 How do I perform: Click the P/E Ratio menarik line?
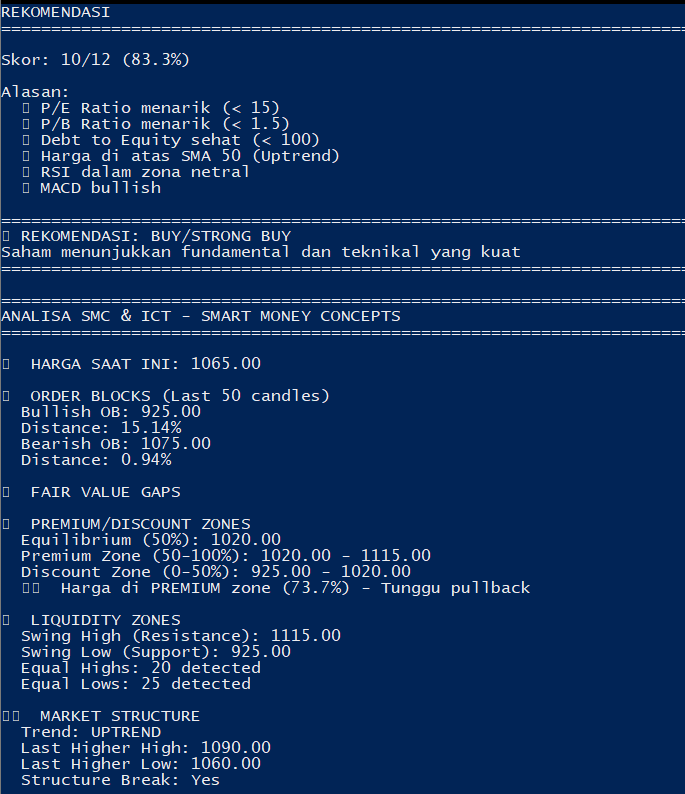[x=160, y=108]
